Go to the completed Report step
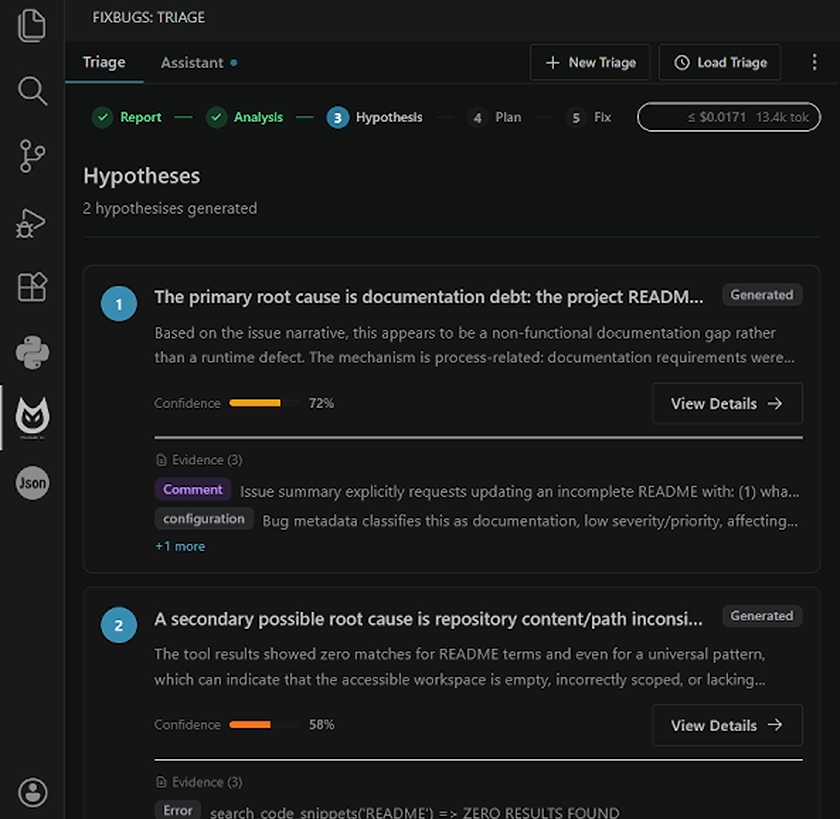 point(126,117)
